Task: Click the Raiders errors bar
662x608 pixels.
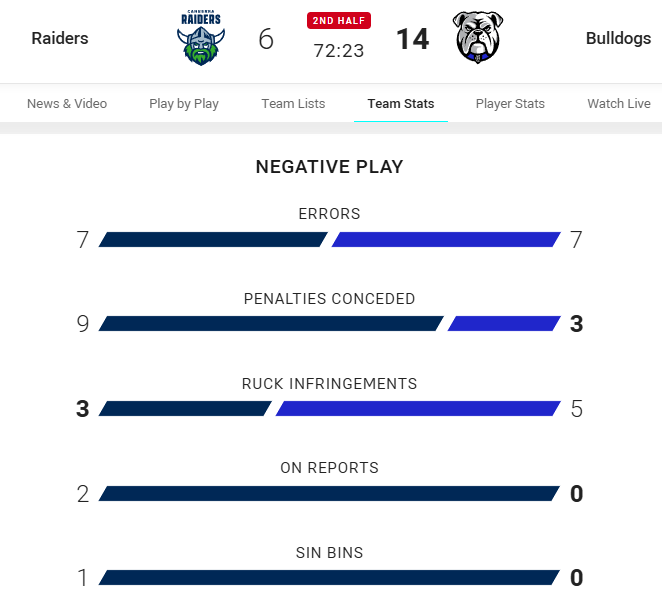Action: [213, 239]
